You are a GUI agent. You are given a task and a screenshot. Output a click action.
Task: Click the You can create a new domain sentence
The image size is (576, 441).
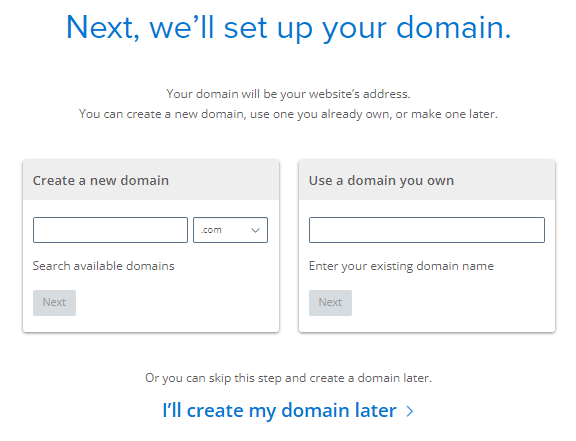point(288,114)
